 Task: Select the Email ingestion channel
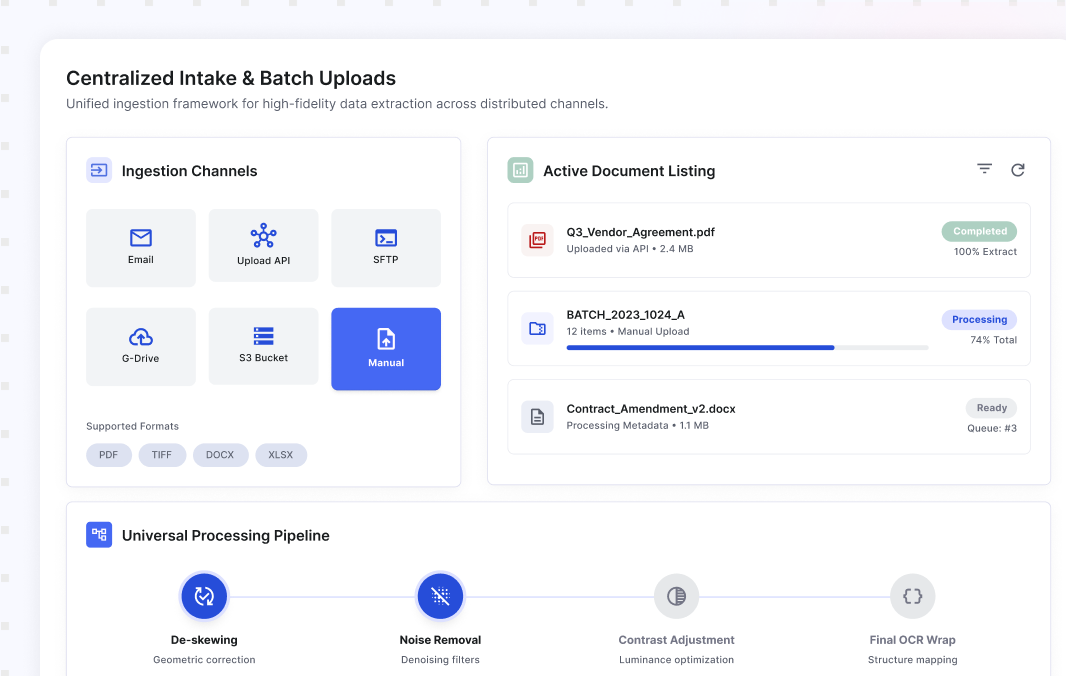pos(141,248)
